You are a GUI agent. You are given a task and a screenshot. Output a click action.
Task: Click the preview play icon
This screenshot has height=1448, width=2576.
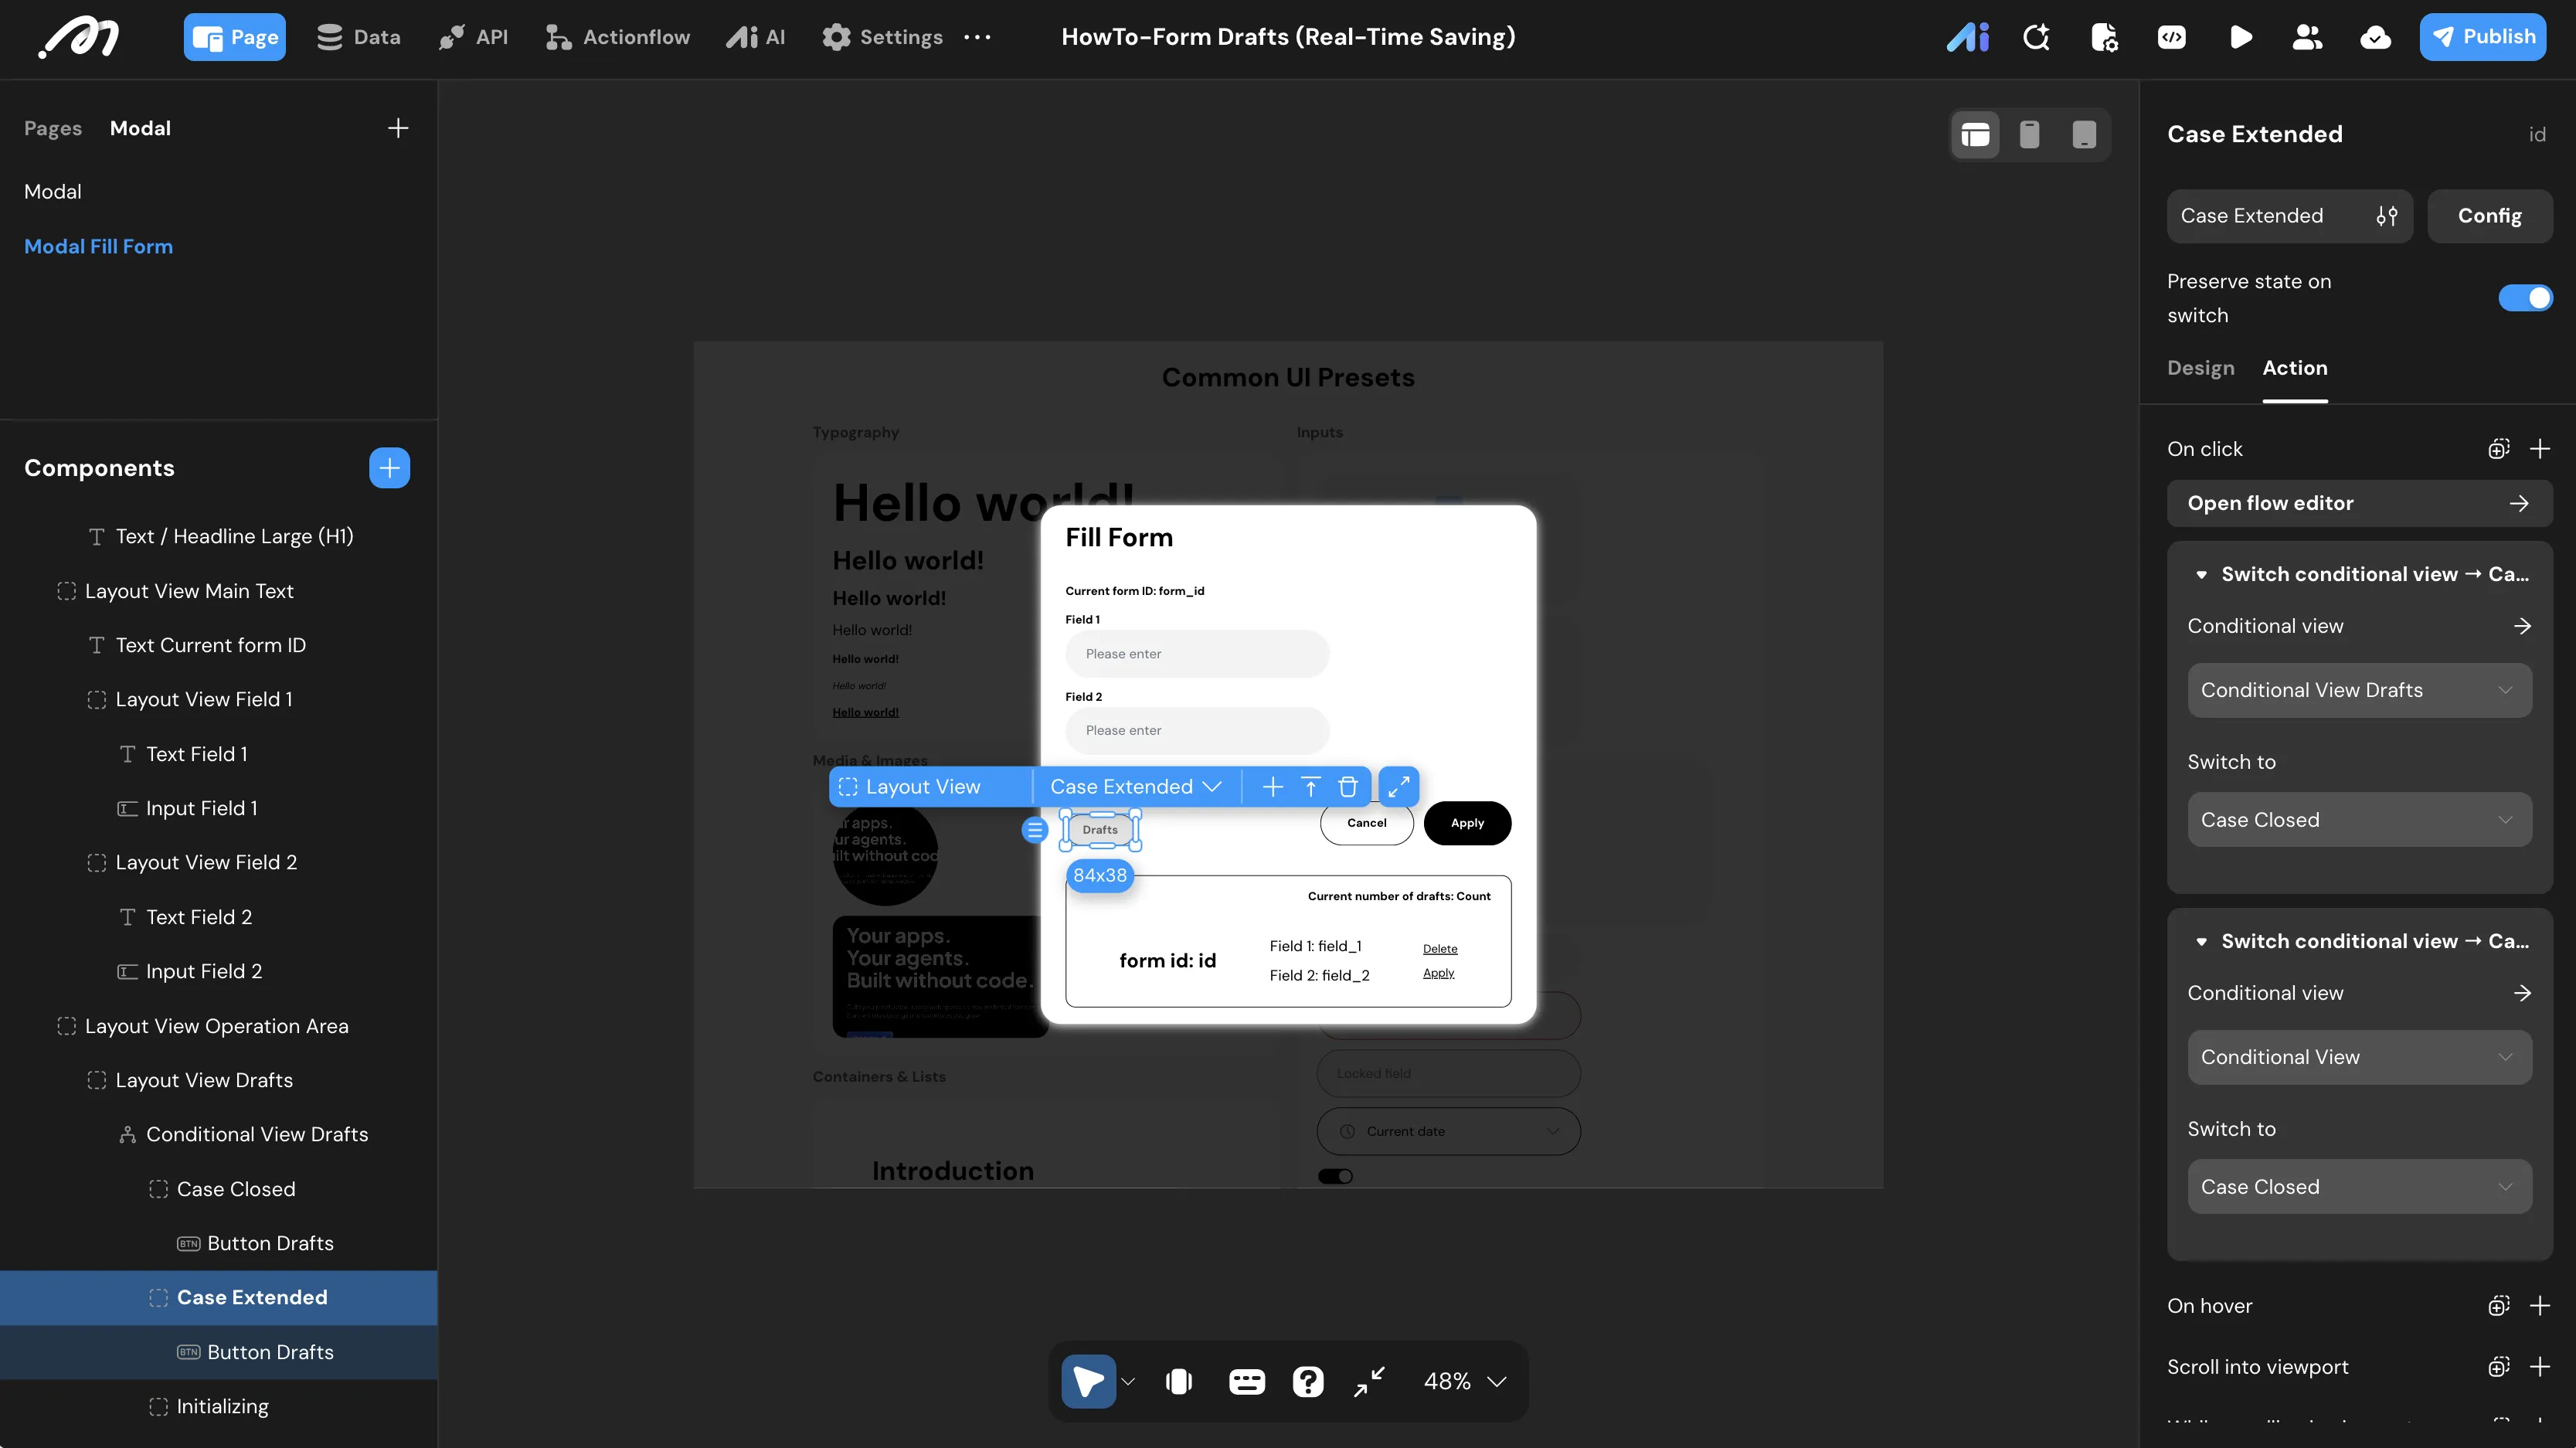pos(2240,37)
